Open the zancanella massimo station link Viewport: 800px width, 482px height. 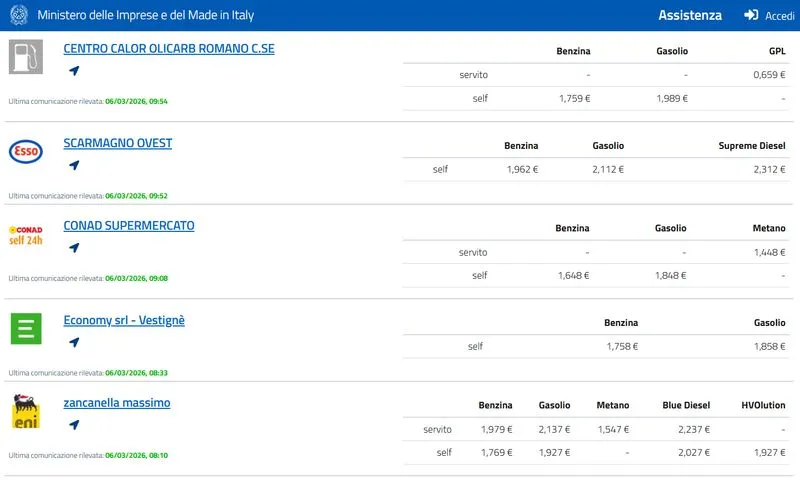click(117, 403)
